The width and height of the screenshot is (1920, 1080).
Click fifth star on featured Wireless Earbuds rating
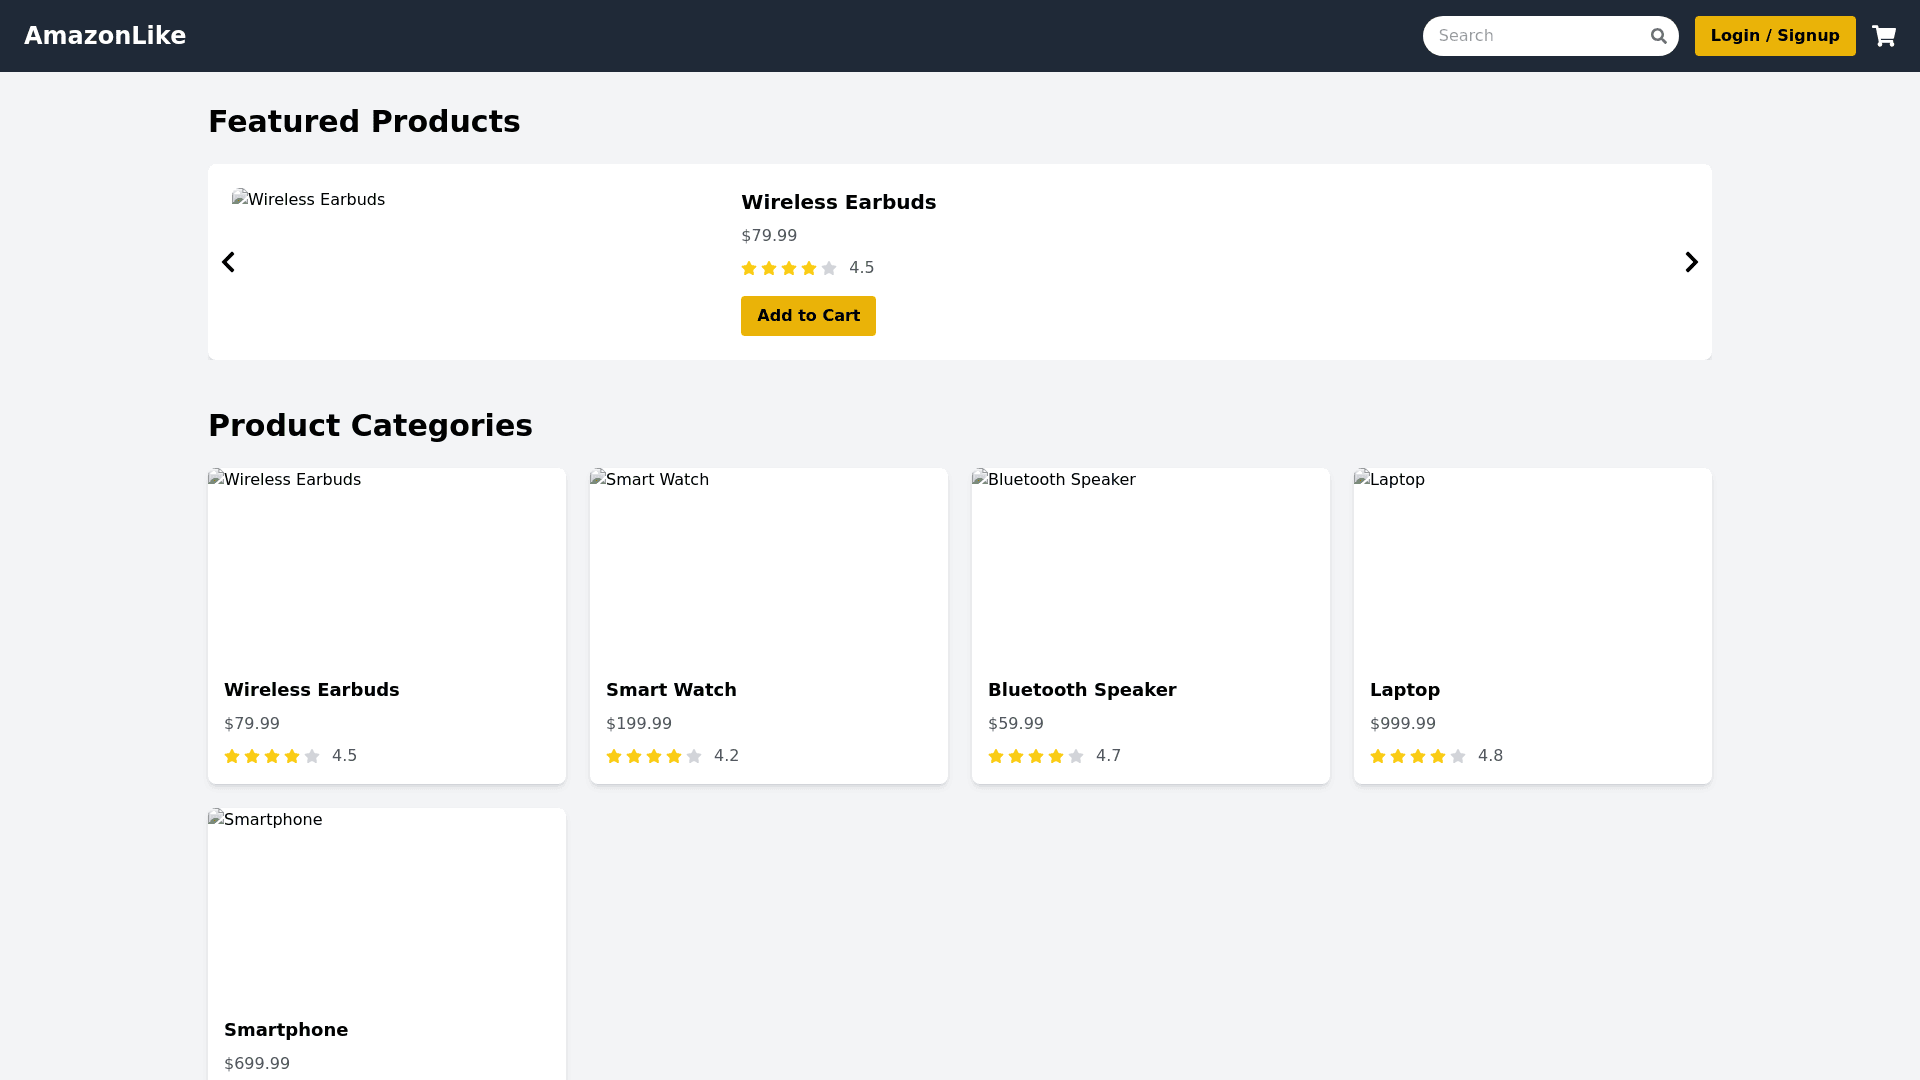pos(829,268)
